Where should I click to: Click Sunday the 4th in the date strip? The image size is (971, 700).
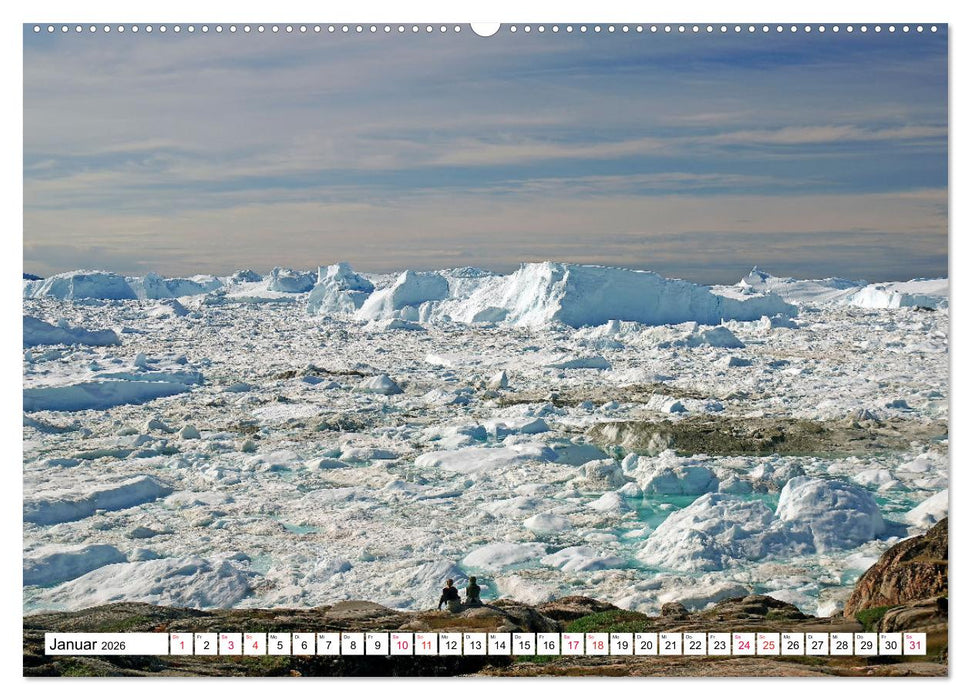(256, 646)
